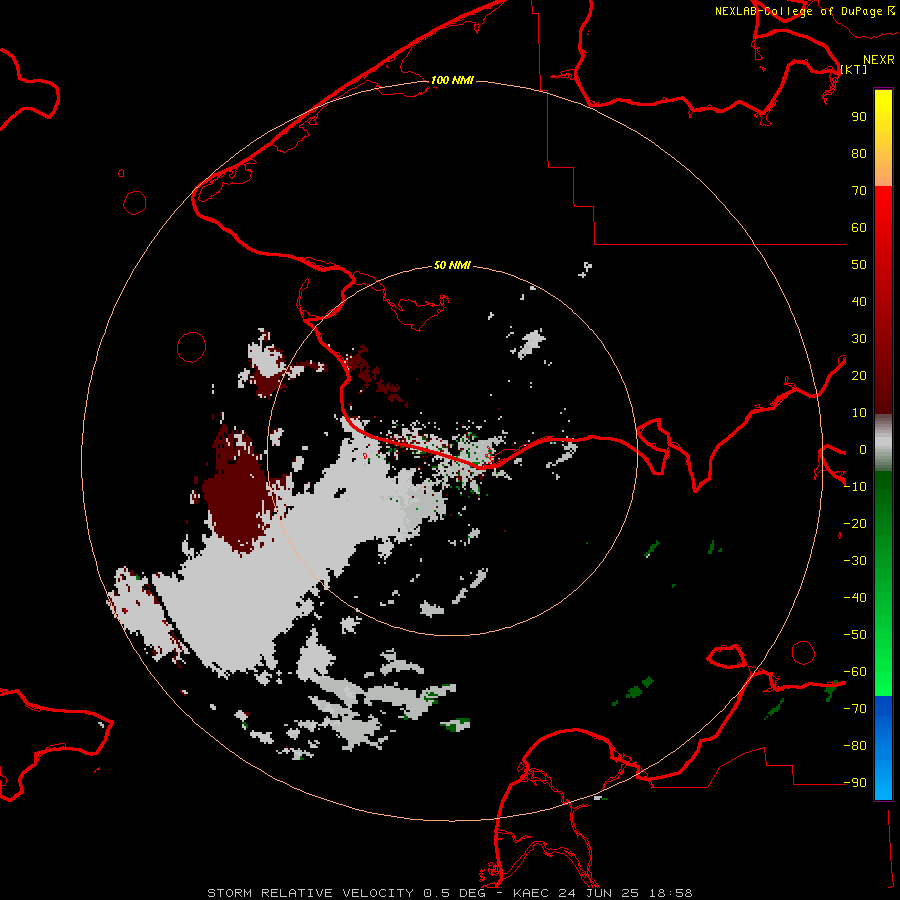The width and height of the screenshot is (900, 900).
Task: Pick the blue bottom segment of color bar
Action: (883, 748)
